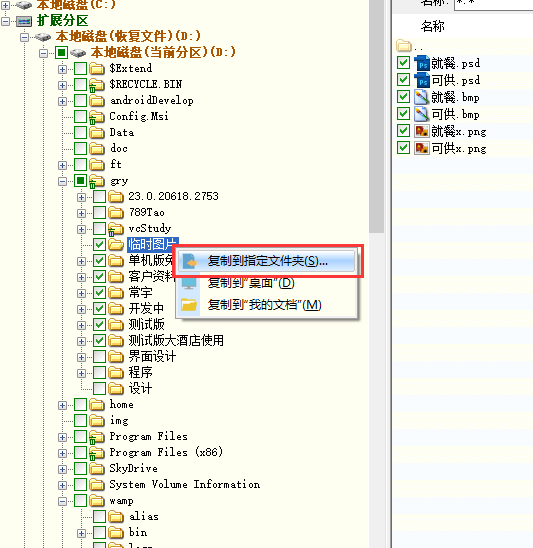The height and width of the screenshot is (548, 533).
Task: Click the 名称 filter input field
Action: (x=494, y=4)
